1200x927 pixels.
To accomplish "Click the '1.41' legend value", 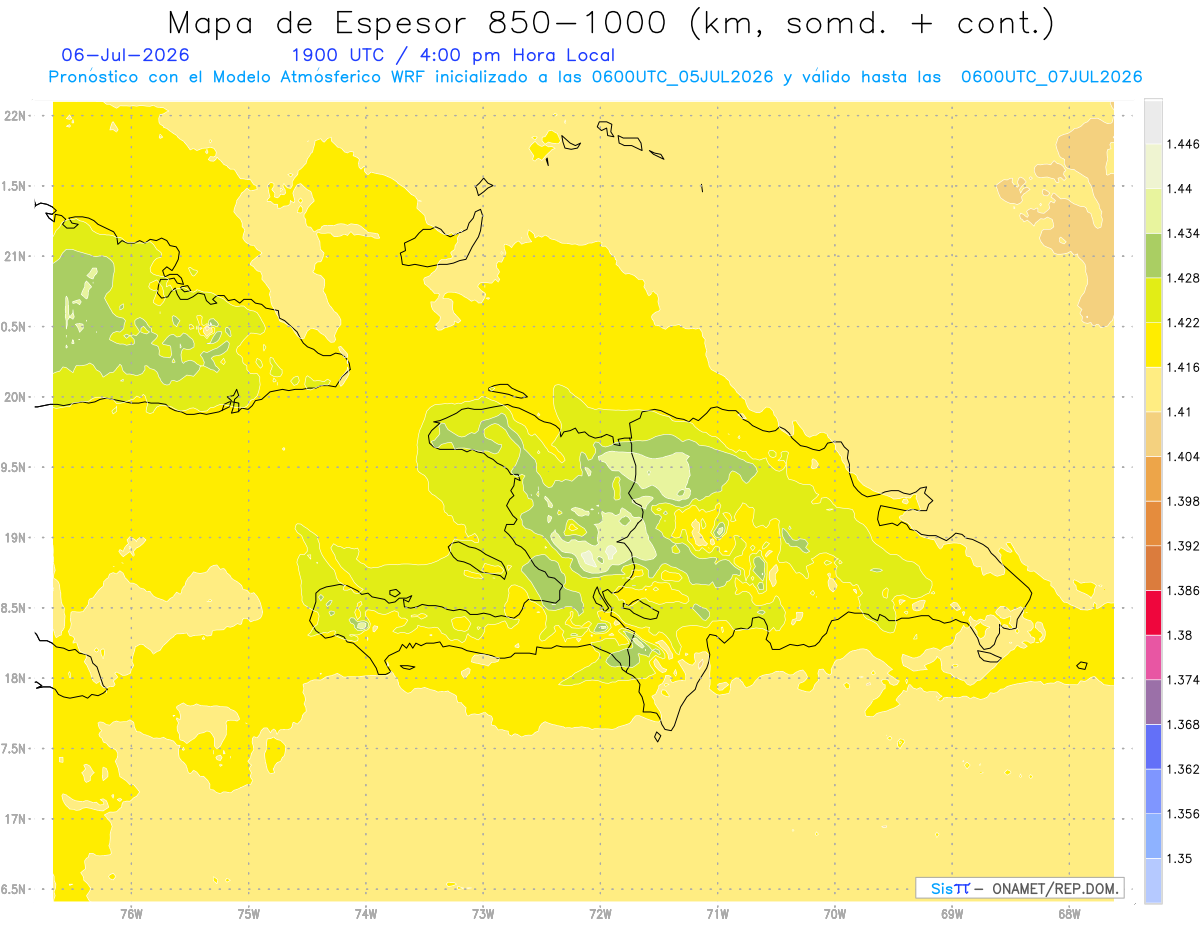I will pyautogui.click(x=1178, y=411).
